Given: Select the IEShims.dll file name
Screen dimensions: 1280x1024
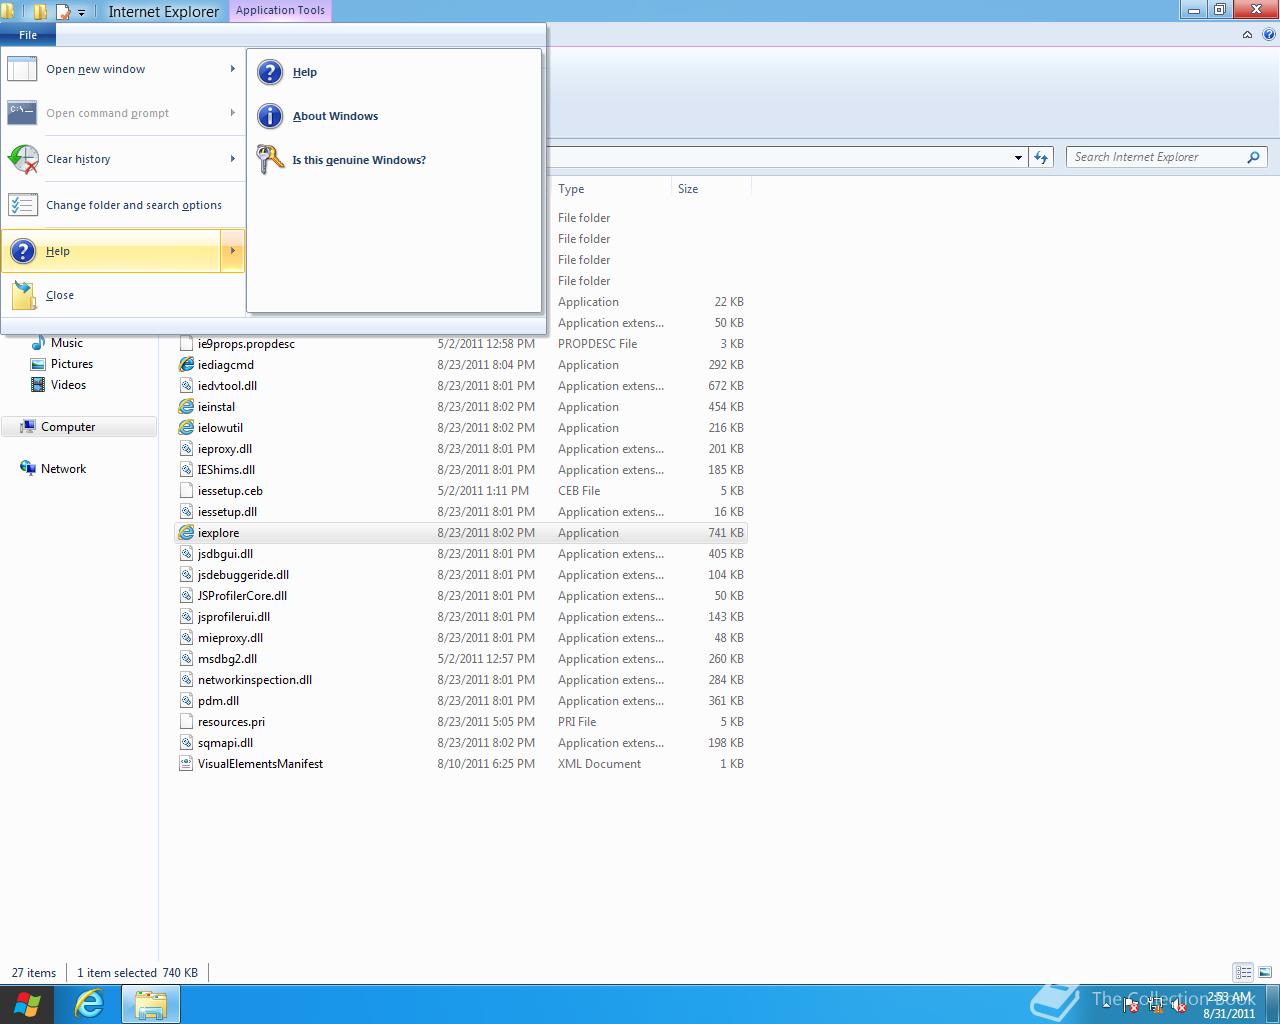Looking at the screenshot, I should [226, 470].
